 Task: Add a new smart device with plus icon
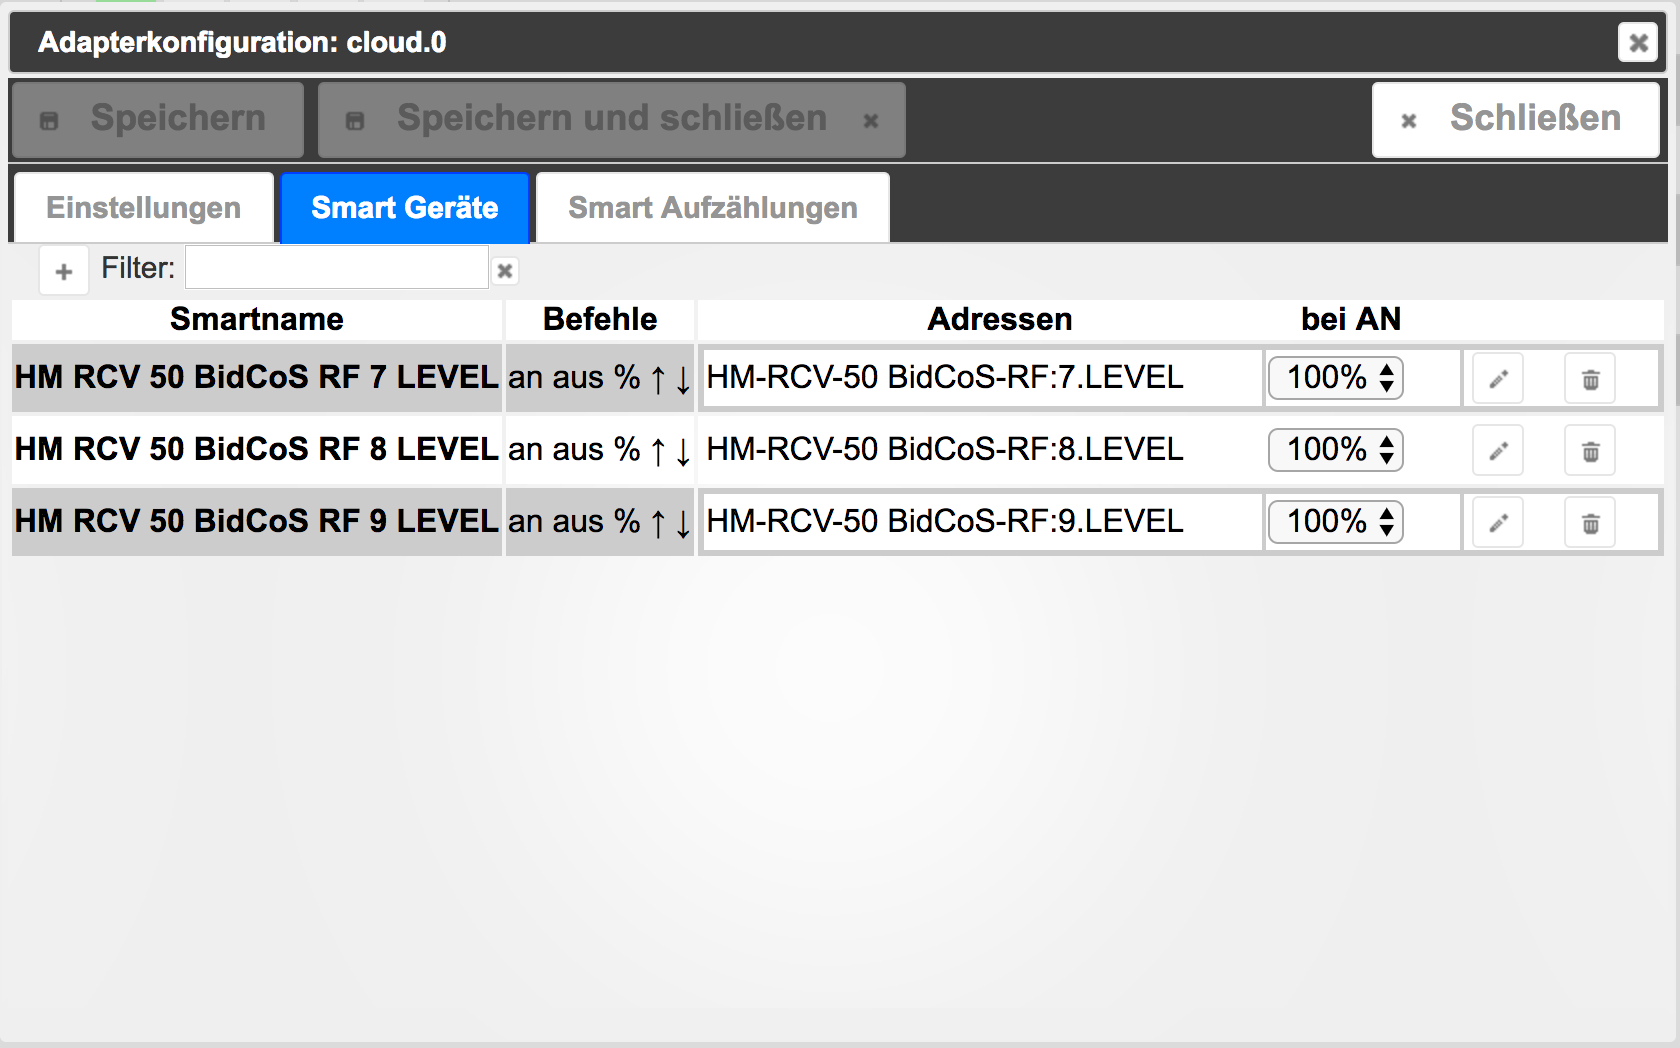64,271
